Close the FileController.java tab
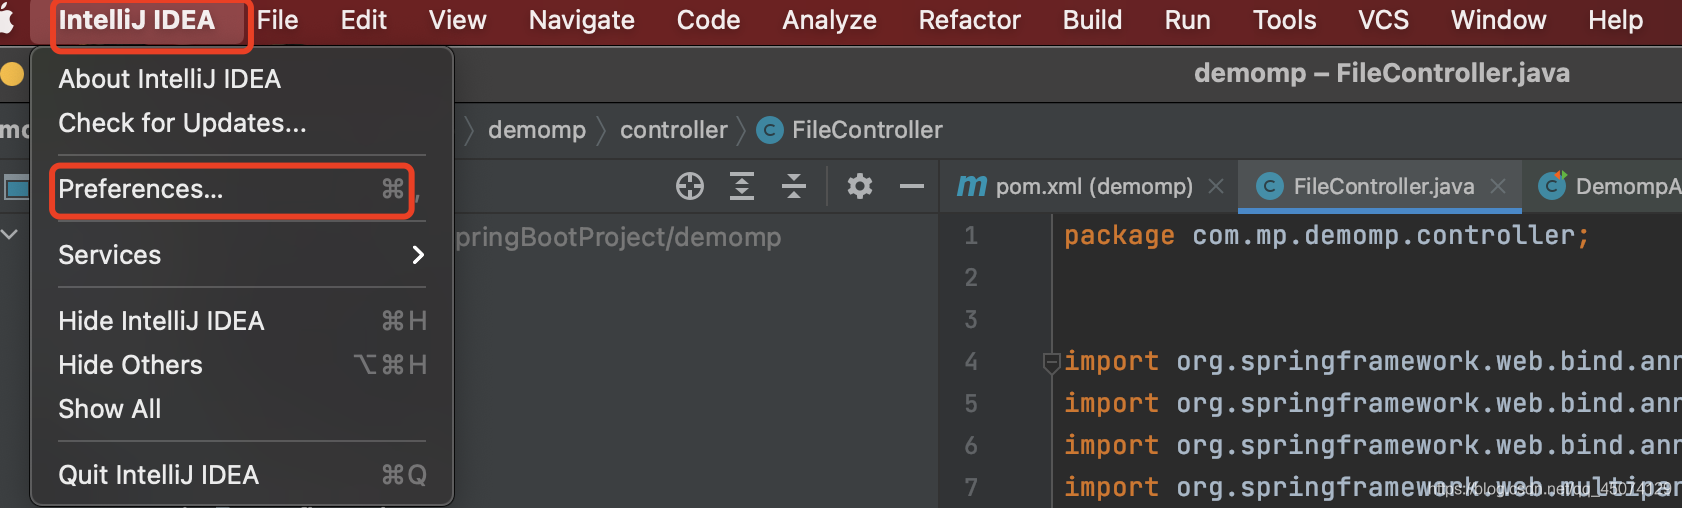This screenshot has width=1682, height=508. point(1498,186)
